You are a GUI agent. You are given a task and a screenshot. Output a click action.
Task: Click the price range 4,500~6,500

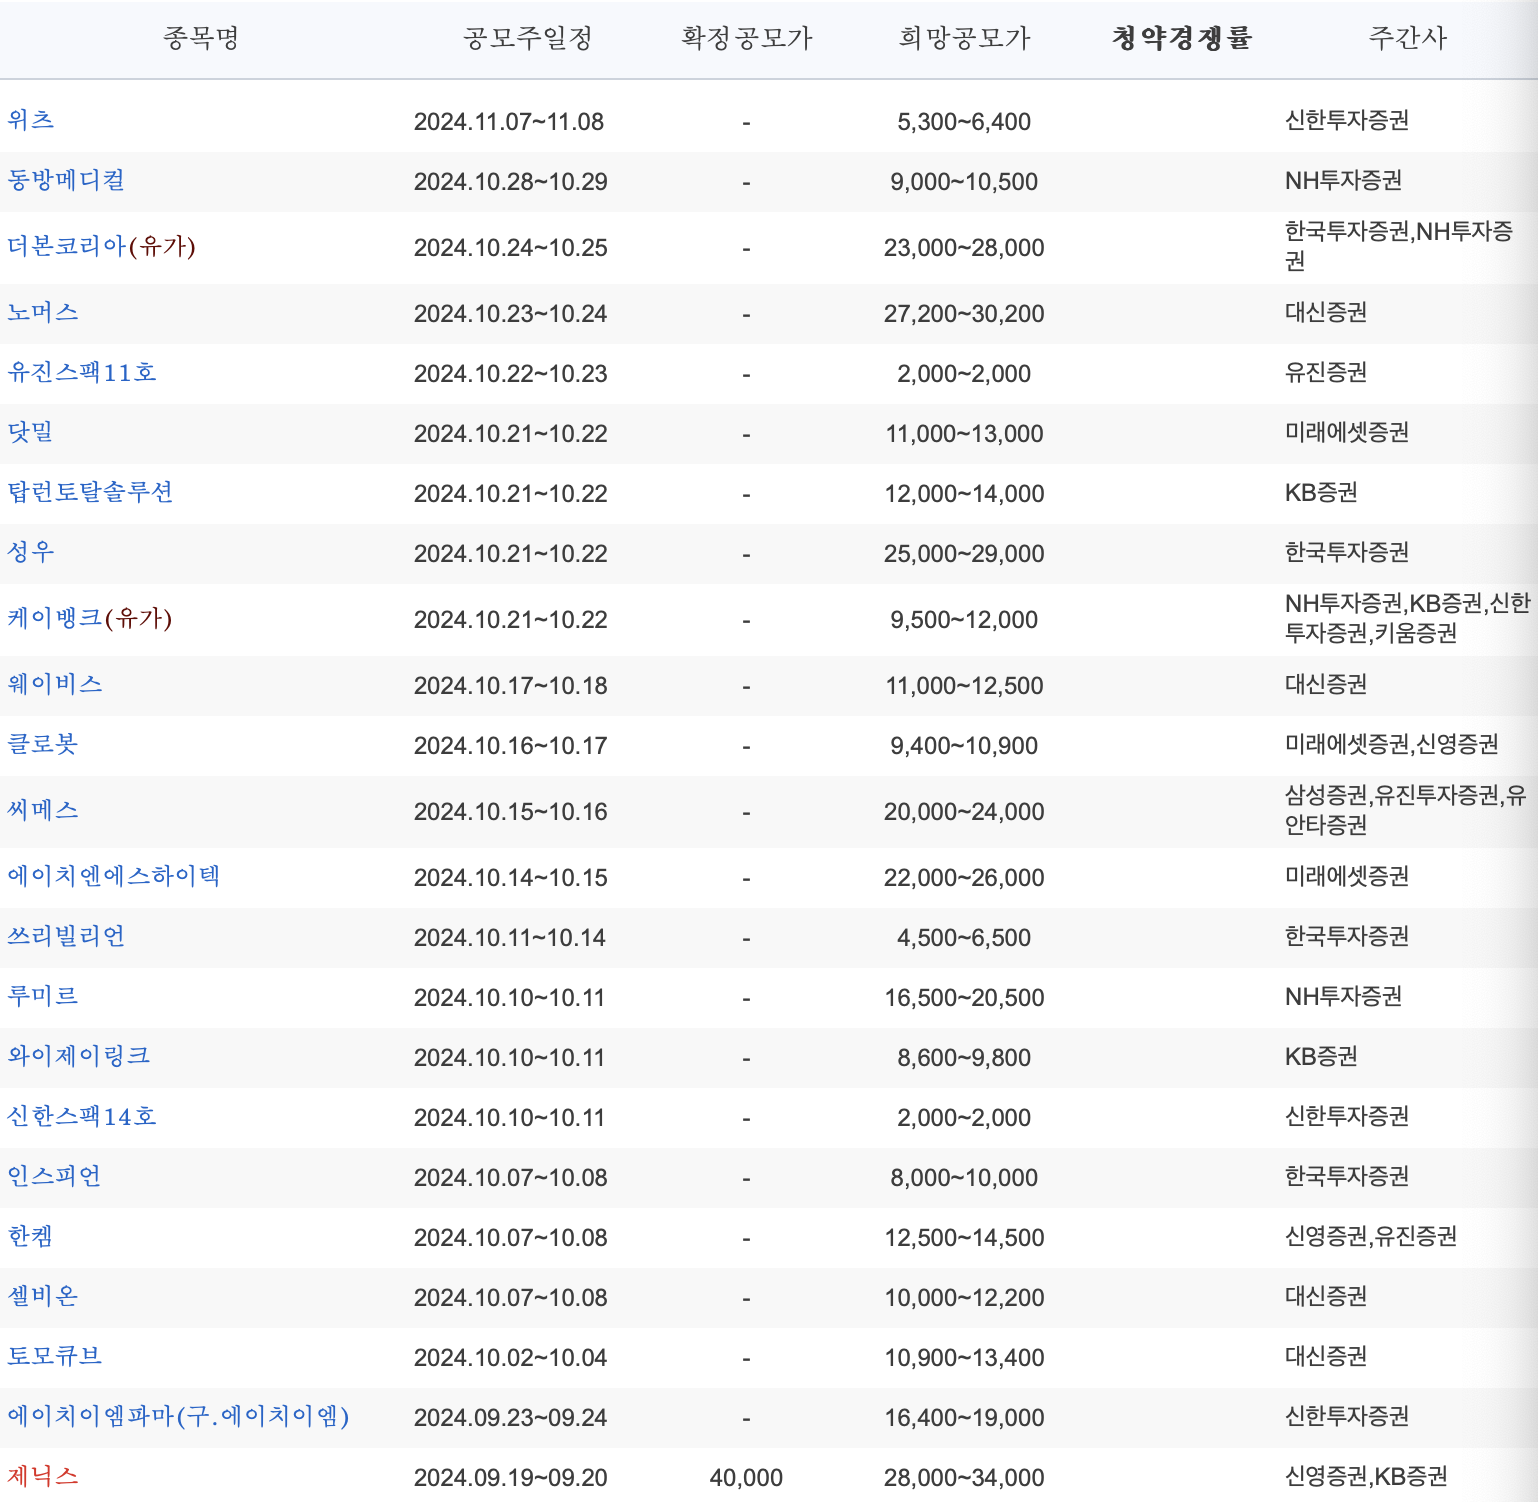[964, 938]
